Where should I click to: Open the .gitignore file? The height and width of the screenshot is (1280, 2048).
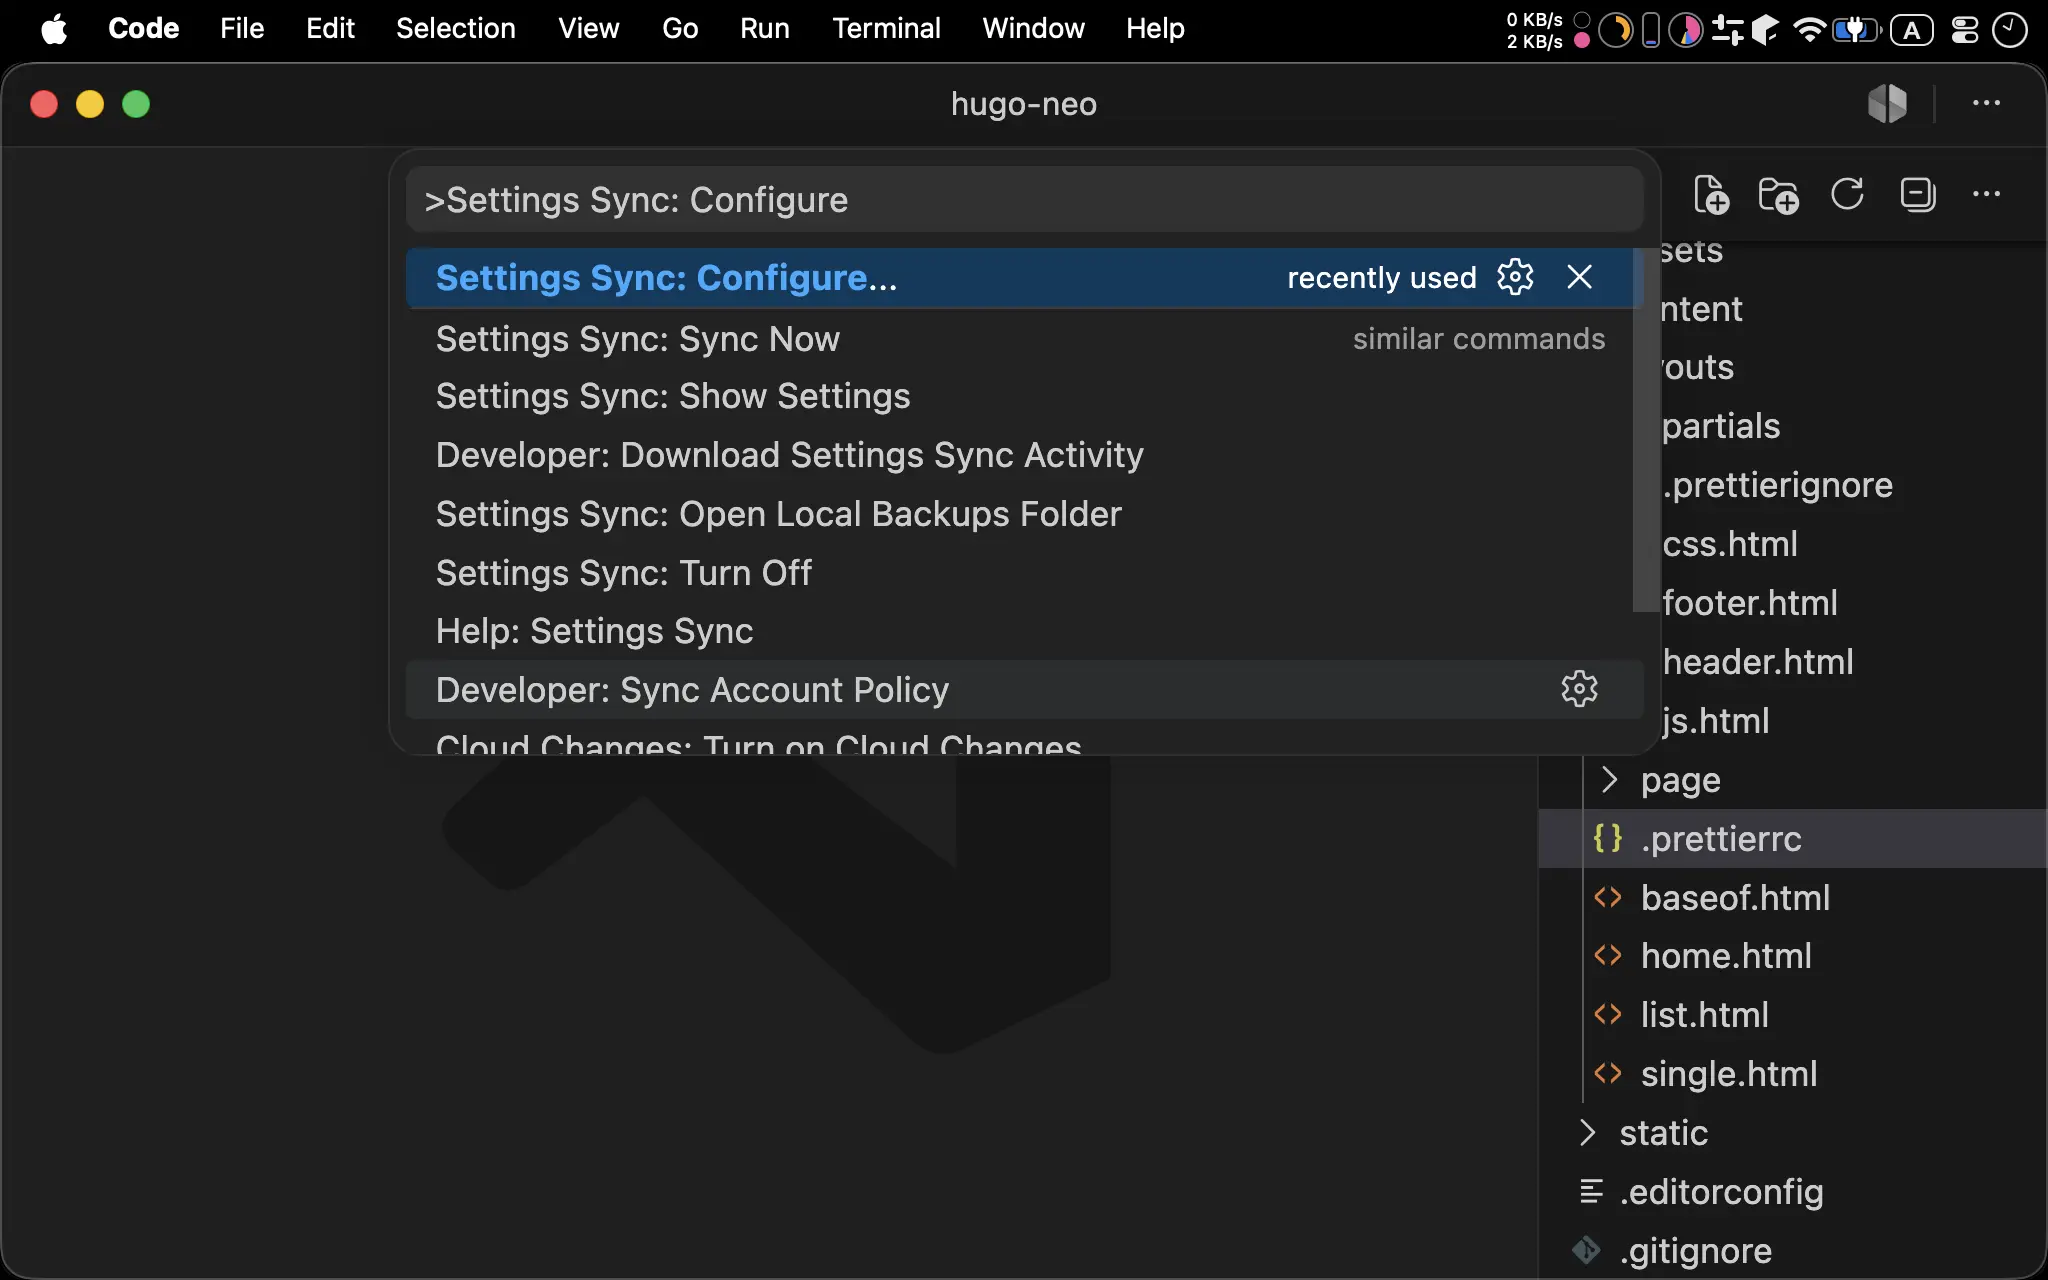[x=1793, y=1251]
